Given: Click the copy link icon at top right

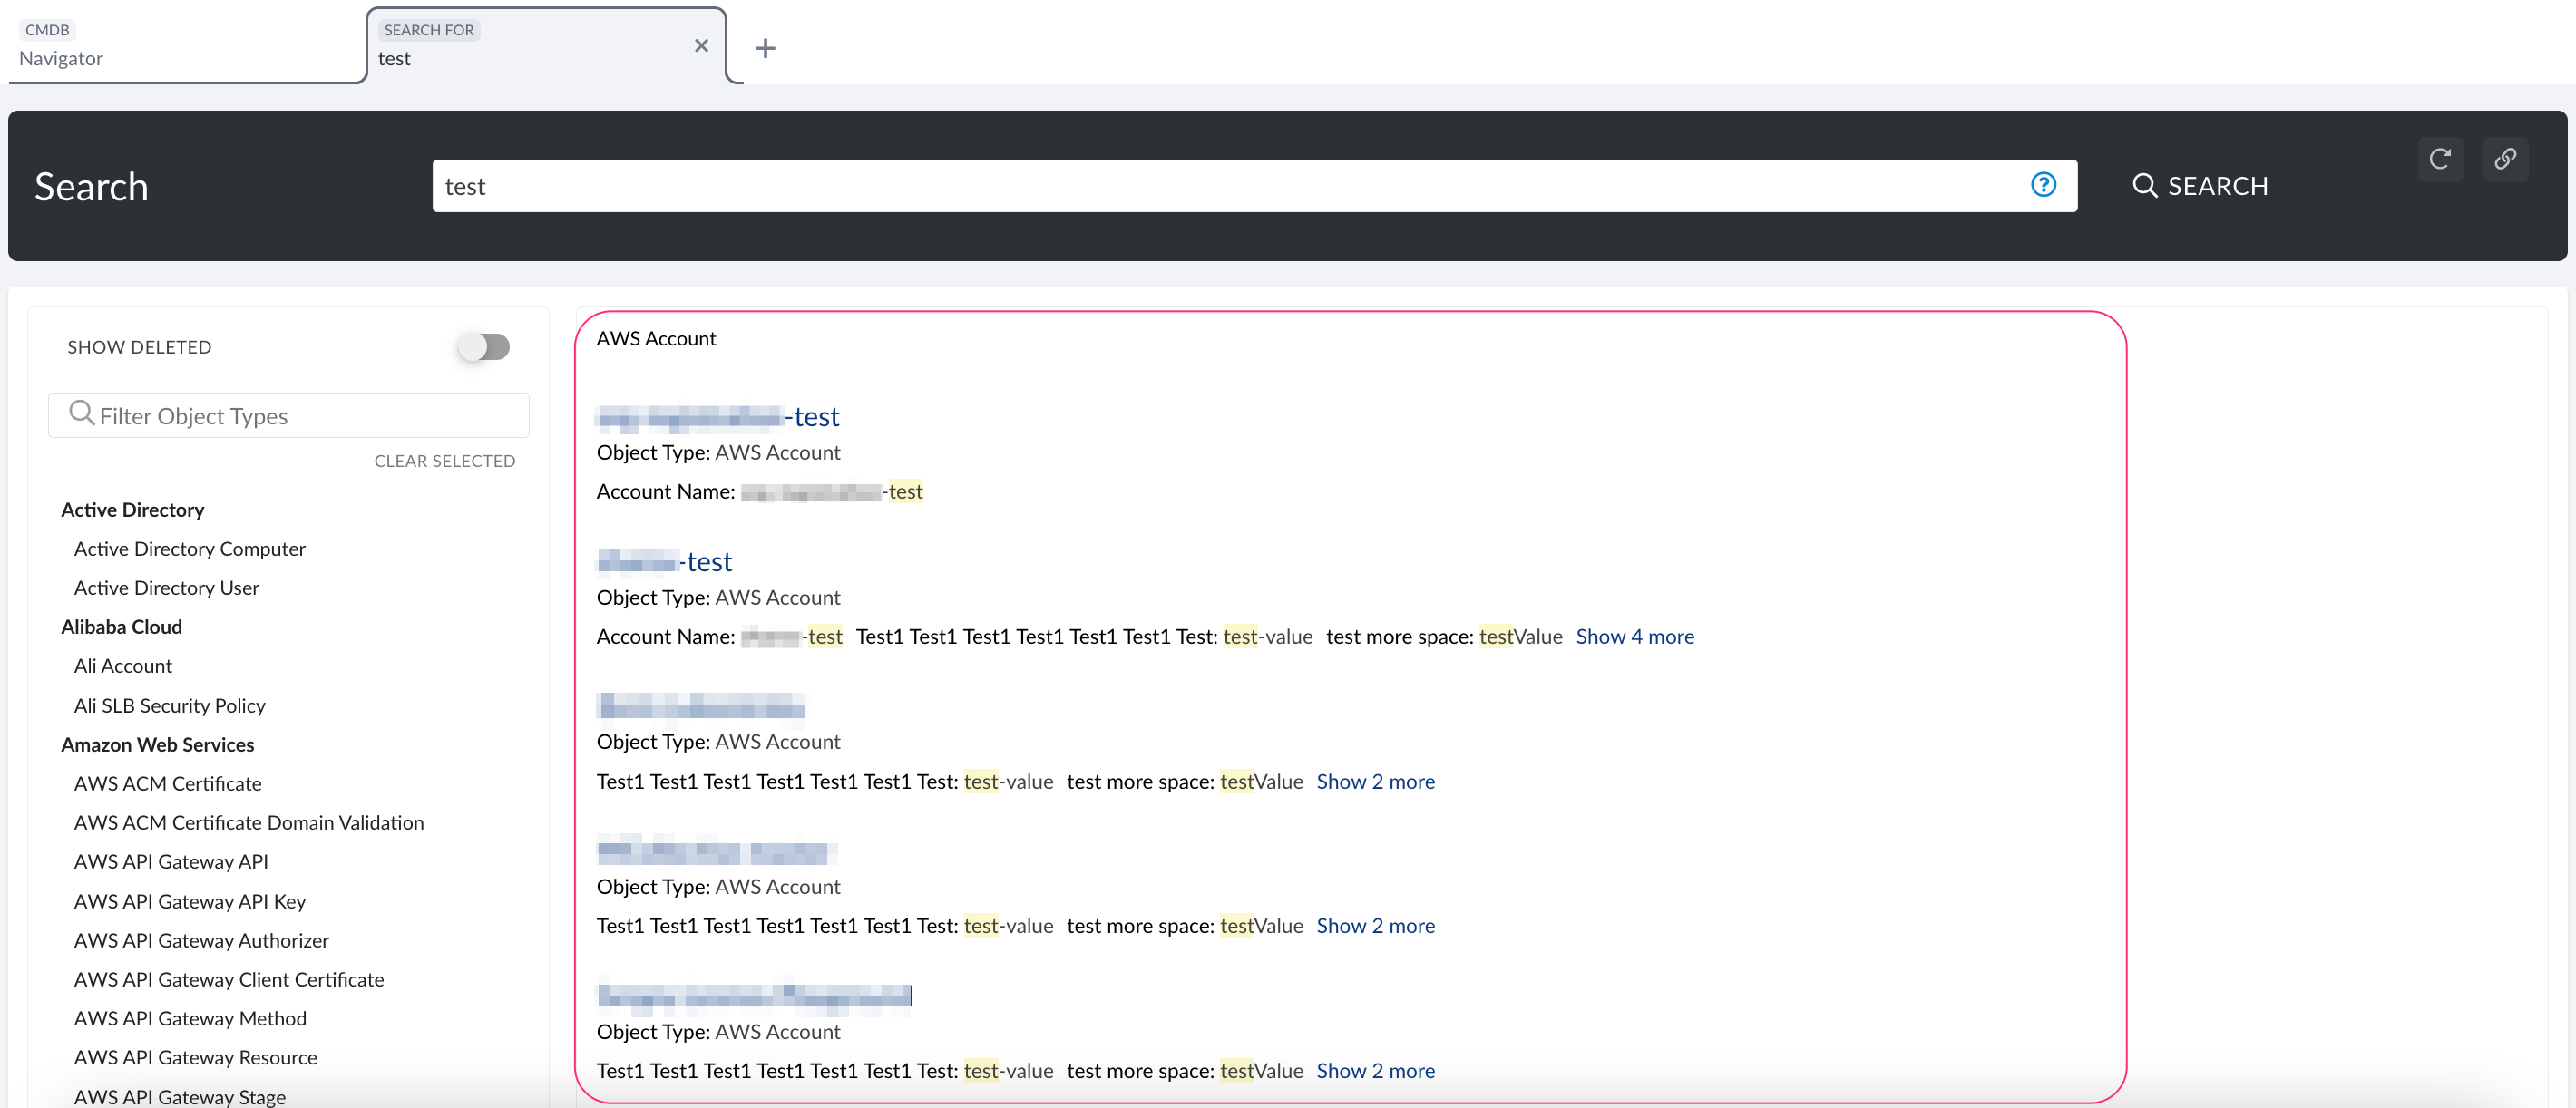Looking at the screenshot, I should point(2506,159).
